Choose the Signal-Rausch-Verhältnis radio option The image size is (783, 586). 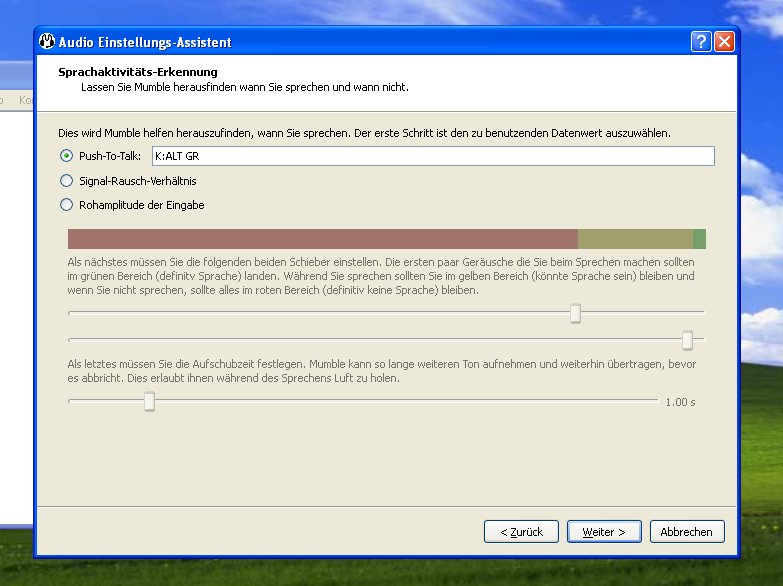pyautogui.click(x=67, y=181)
